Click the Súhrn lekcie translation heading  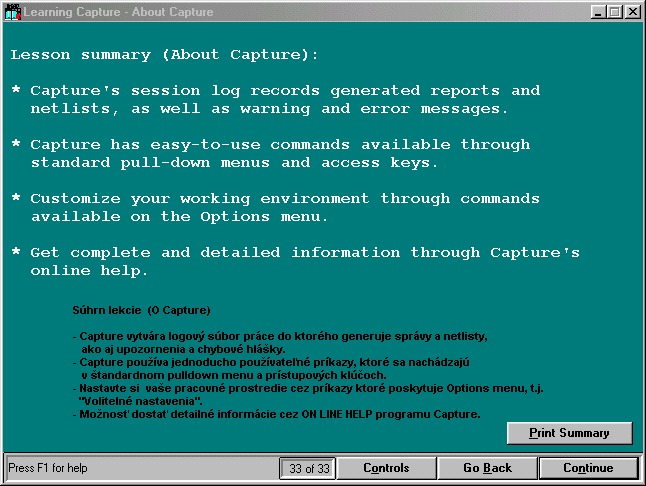pyautogui.click(x=142, y=311)
